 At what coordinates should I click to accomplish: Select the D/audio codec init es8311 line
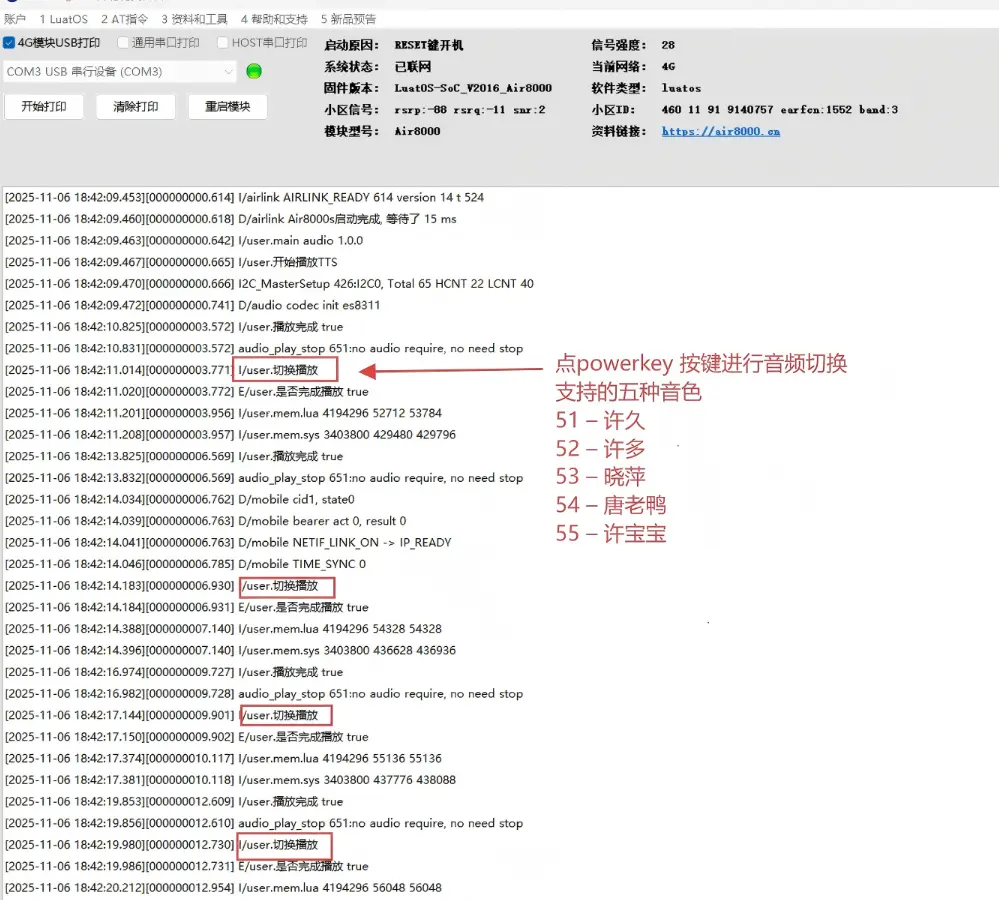coord(192,305)
